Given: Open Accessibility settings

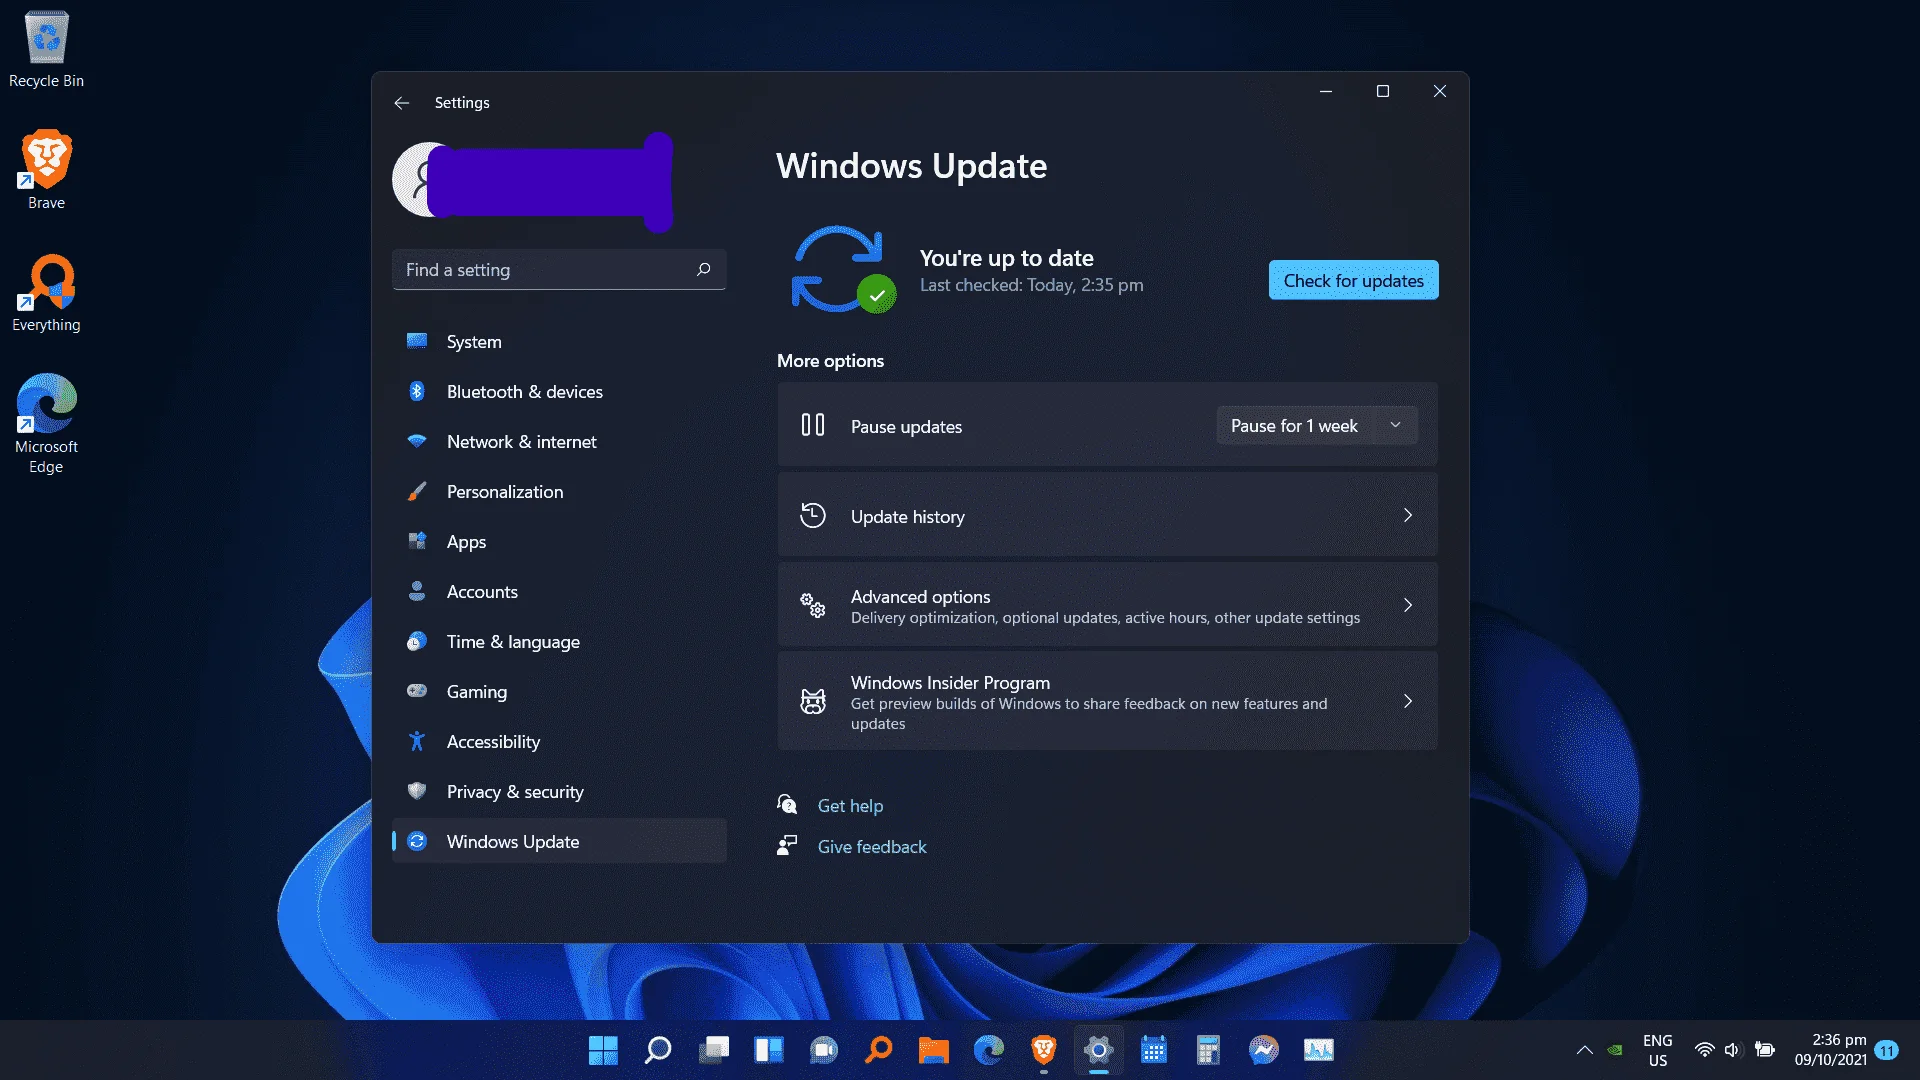Looking at the screenshot, I should [x=559, y=742].
